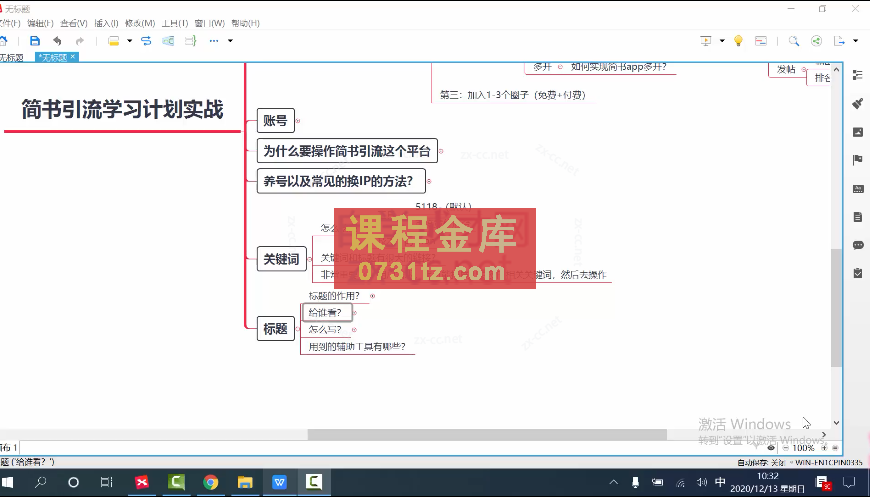Open the 插入(I) menu
Viewport: 870px width, 497px height.
tap(106, 23)
